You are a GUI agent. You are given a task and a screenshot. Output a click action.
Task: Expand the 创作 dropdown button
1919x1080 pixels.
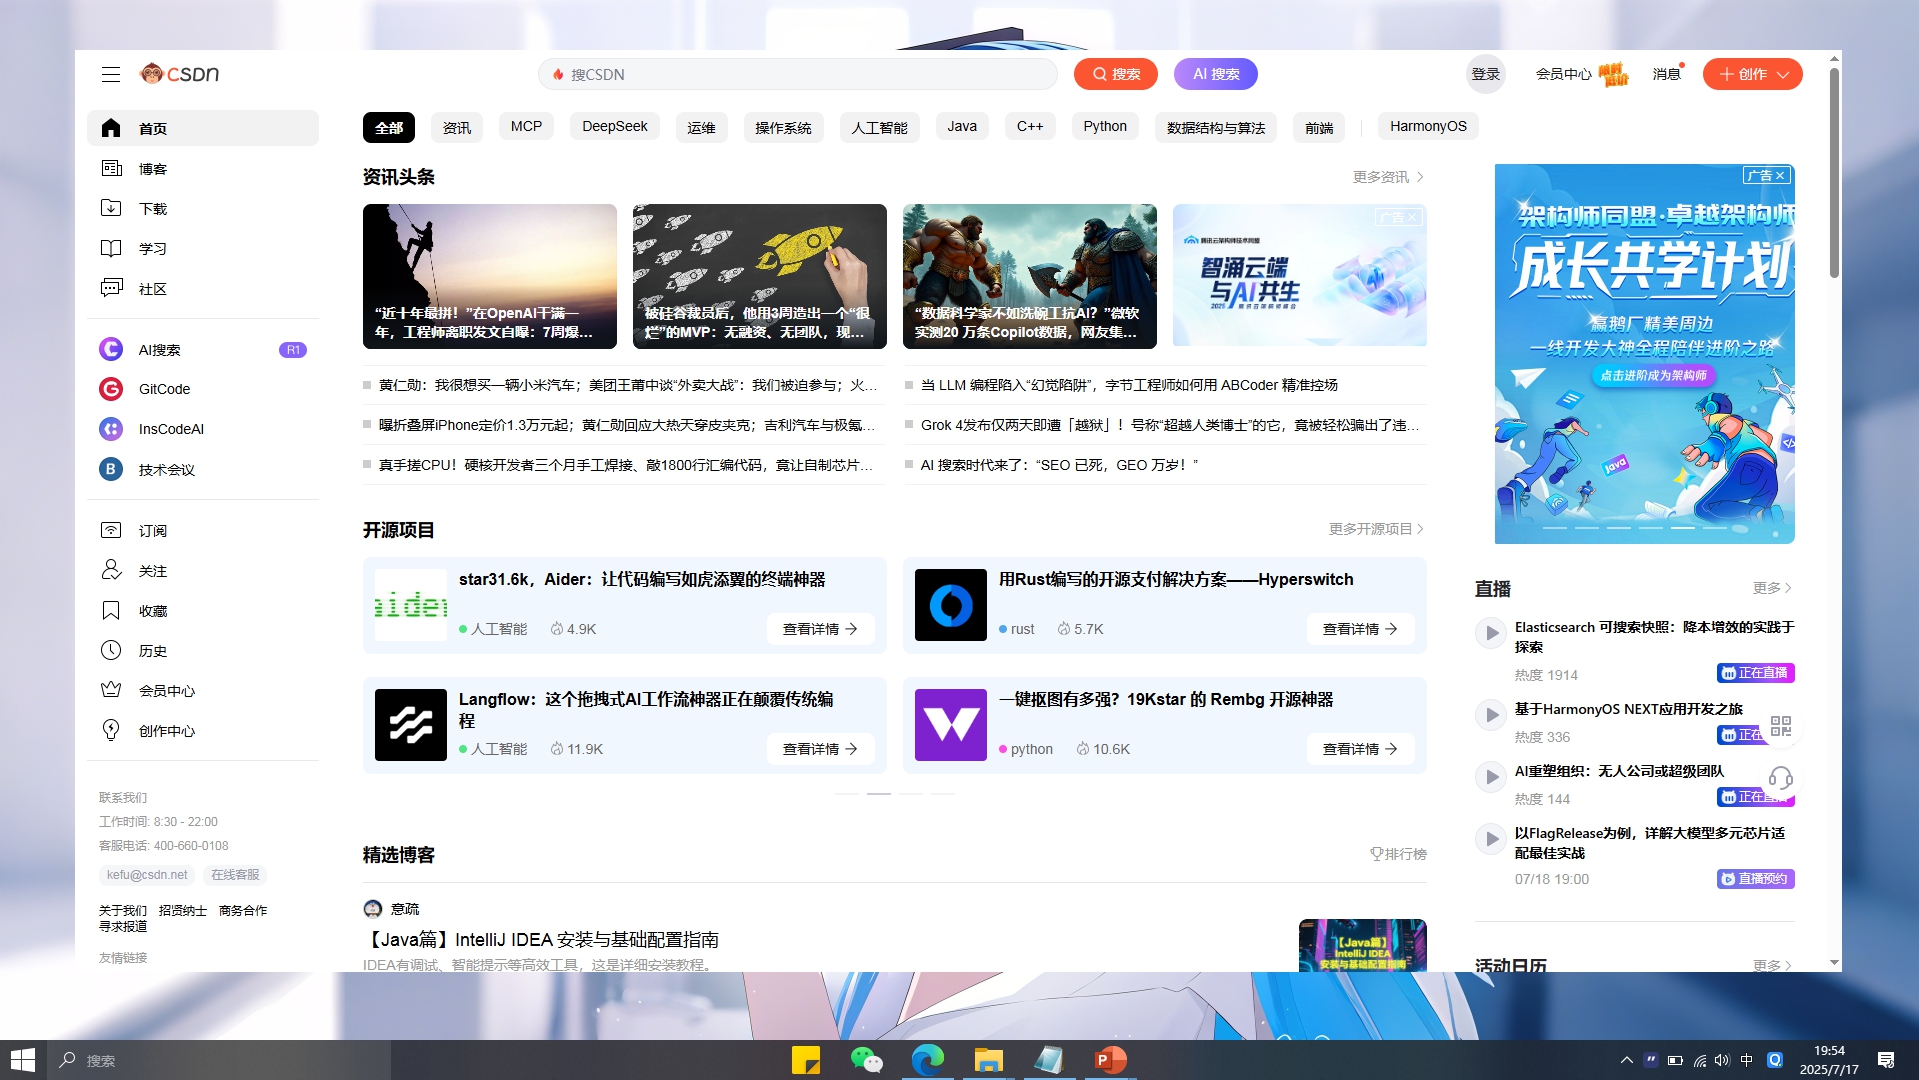(x=1752, y=74)
